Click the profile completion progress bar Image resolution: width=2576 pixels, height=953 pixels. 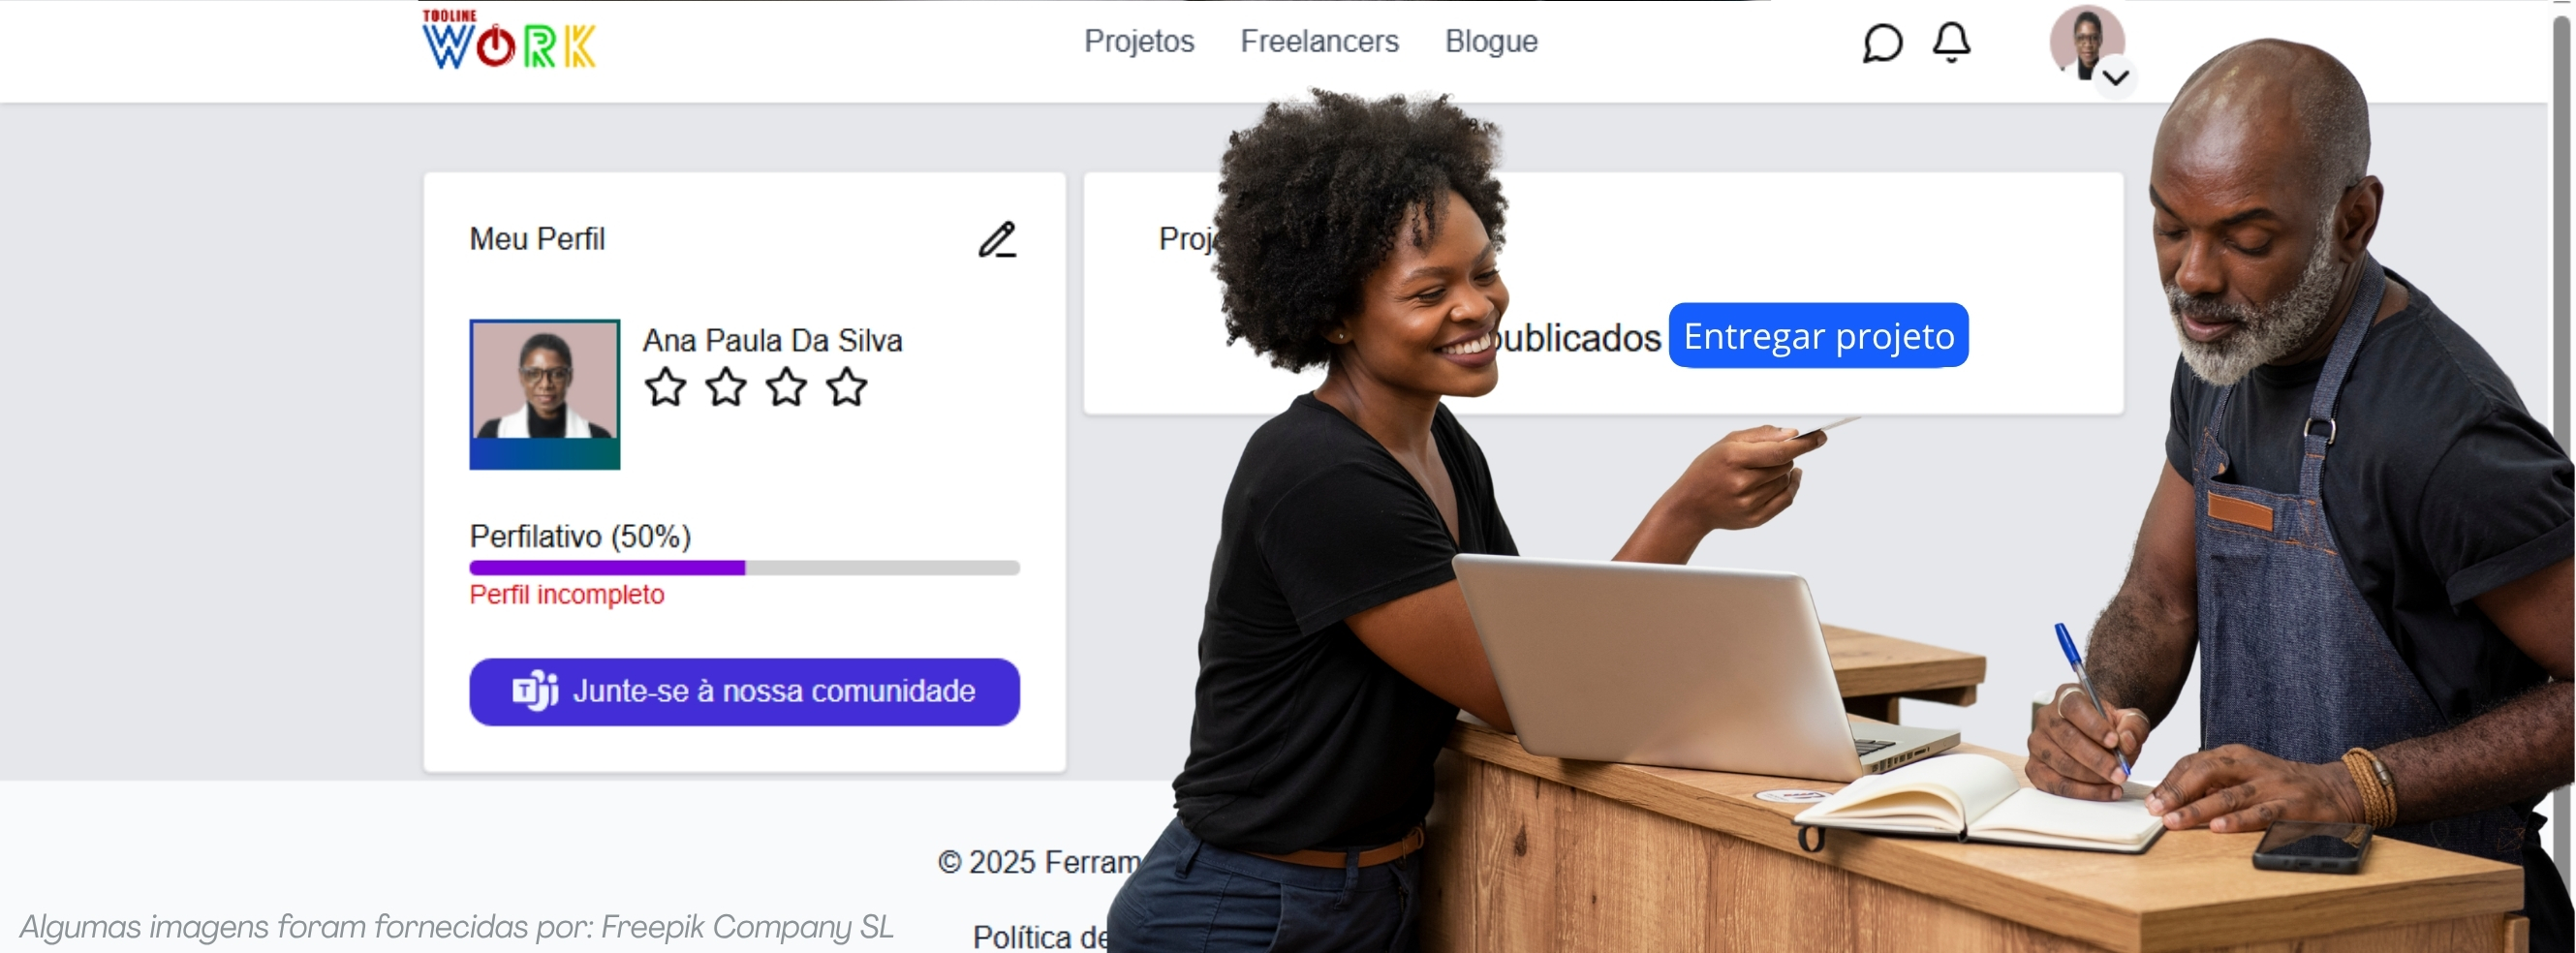744,568
